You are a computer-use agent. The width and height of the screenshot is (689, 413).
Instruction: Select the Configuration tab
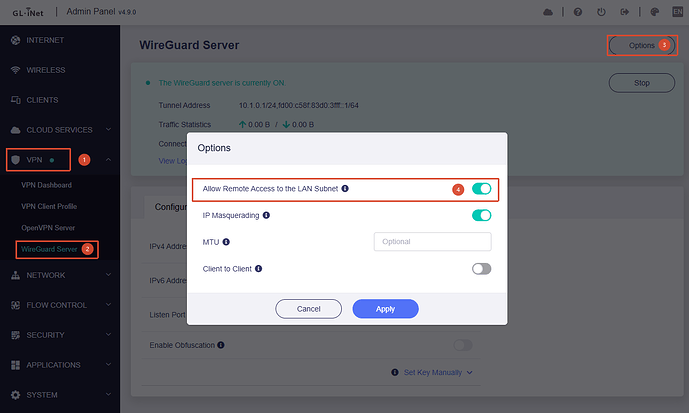(x=171, y=207)
